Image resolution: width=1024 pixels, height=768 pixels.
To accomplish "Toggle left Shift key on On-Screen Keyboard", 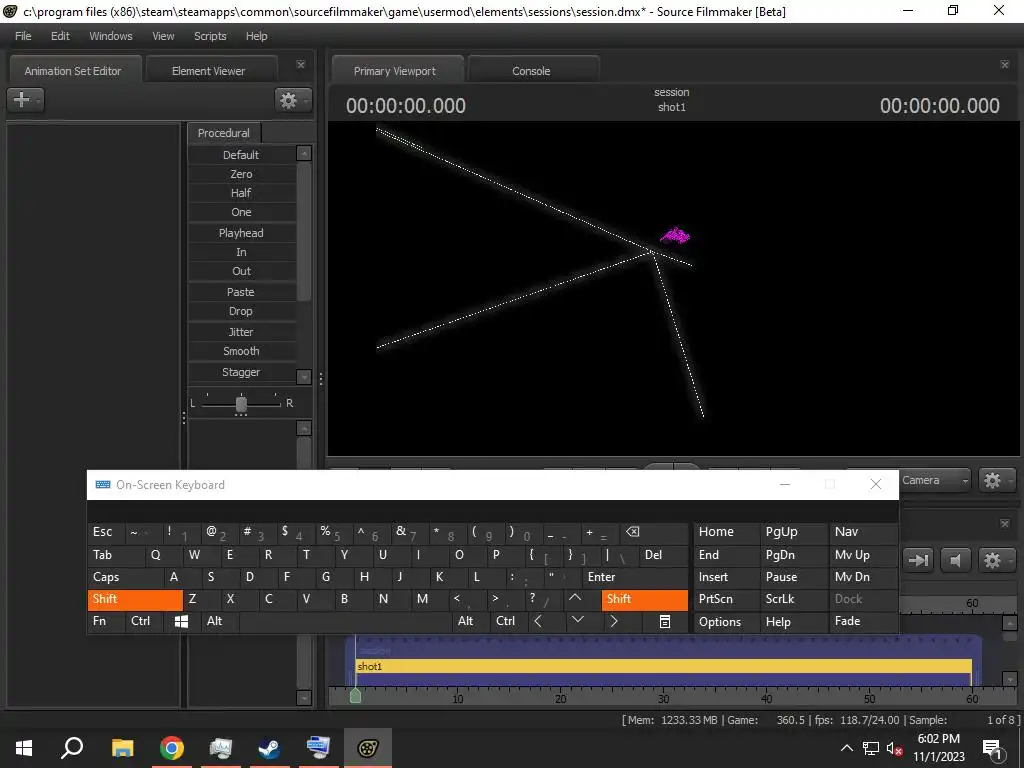I will click(135, 600).
